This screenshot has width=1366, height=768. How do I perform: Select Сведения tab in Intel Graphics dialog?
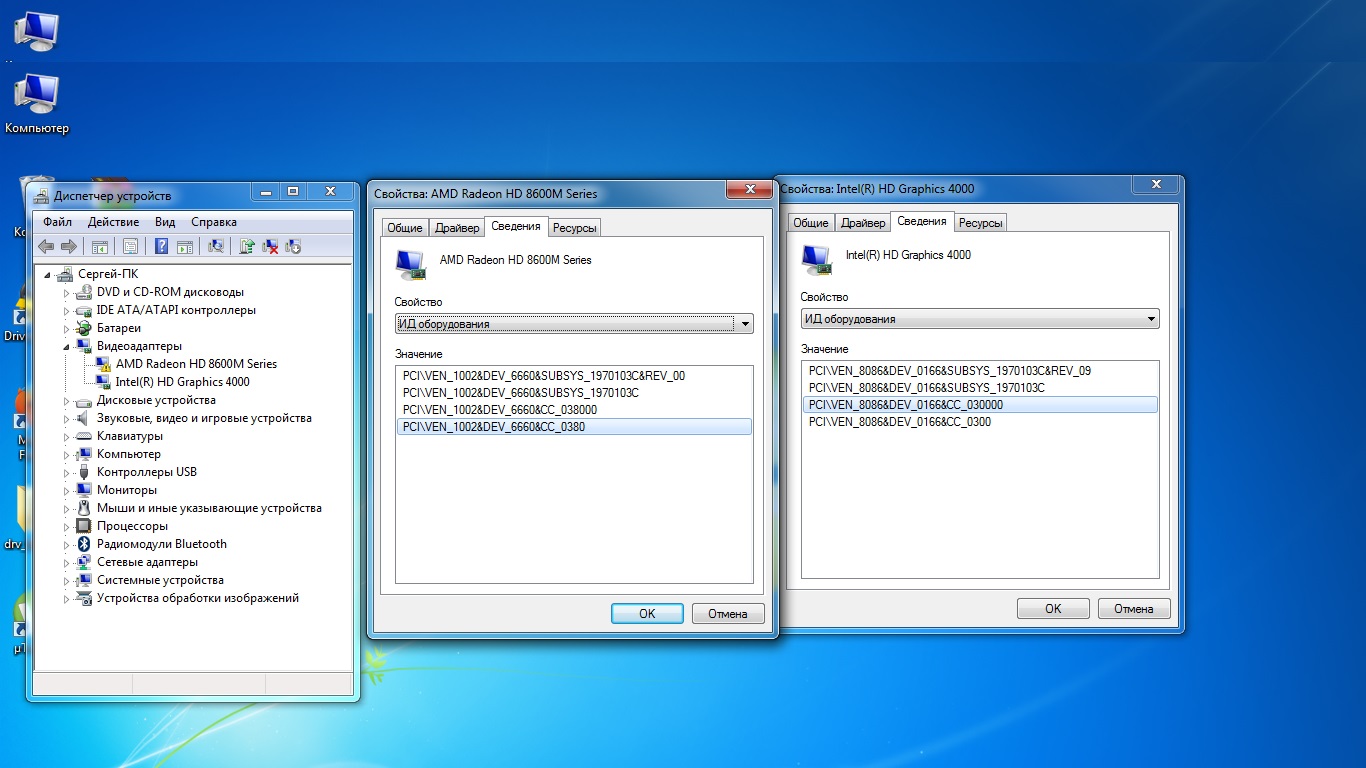coord(922,221)
